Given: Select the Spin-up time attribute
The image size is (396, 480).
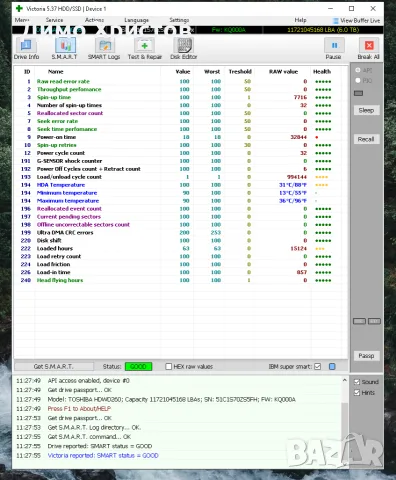Looking at the screenshot, I should 180,97.
